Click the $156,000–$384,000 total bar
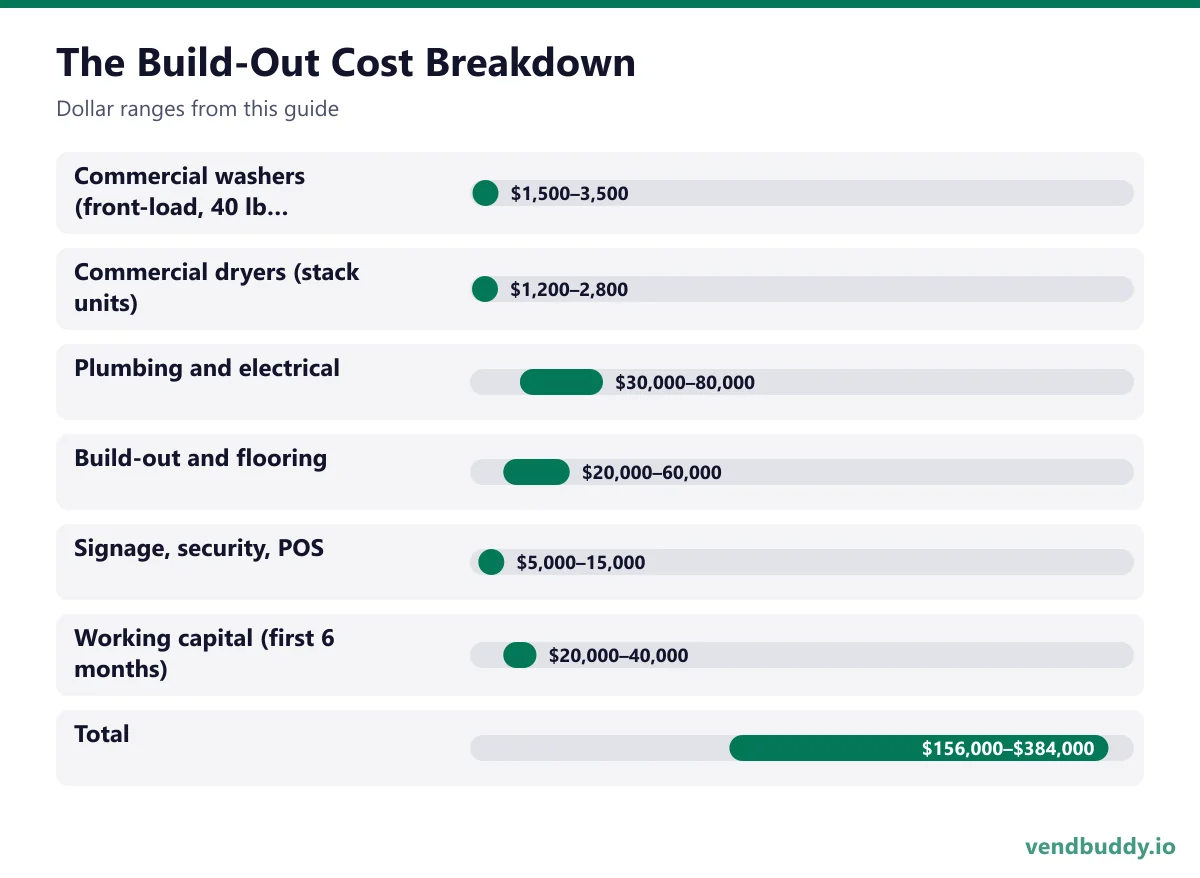1200x878 pixels. [919, 748]
